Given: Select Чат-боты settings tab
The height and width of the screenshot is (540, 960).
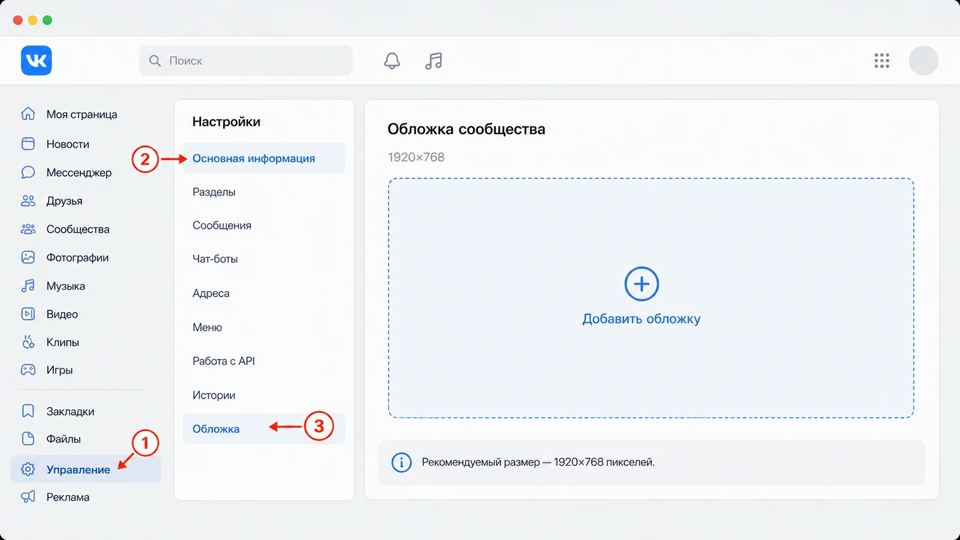Looking at the screenshot, I should pyautogui.click(x=215, y=259).
